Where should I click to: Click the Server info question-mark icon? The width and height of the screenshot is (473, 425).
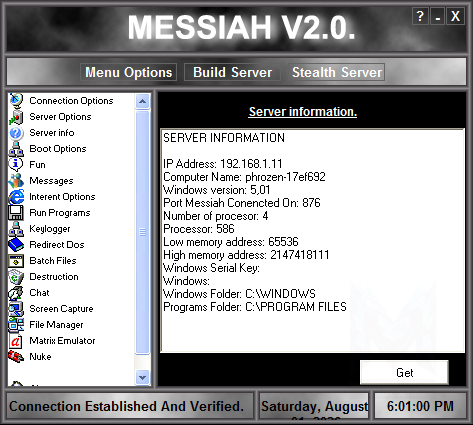16,133
